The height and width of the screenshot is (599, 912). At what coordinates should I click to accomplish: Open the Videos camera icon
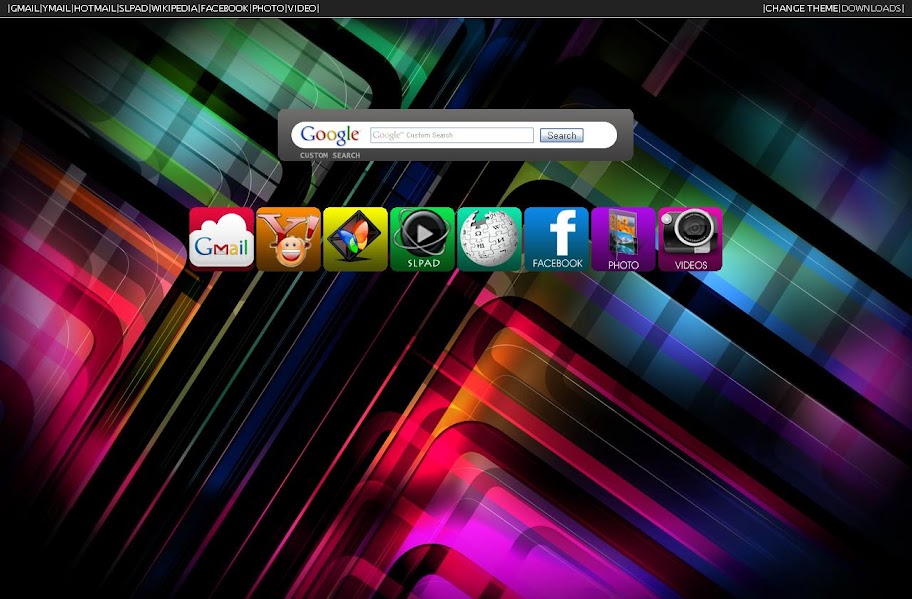coord(690,239)
